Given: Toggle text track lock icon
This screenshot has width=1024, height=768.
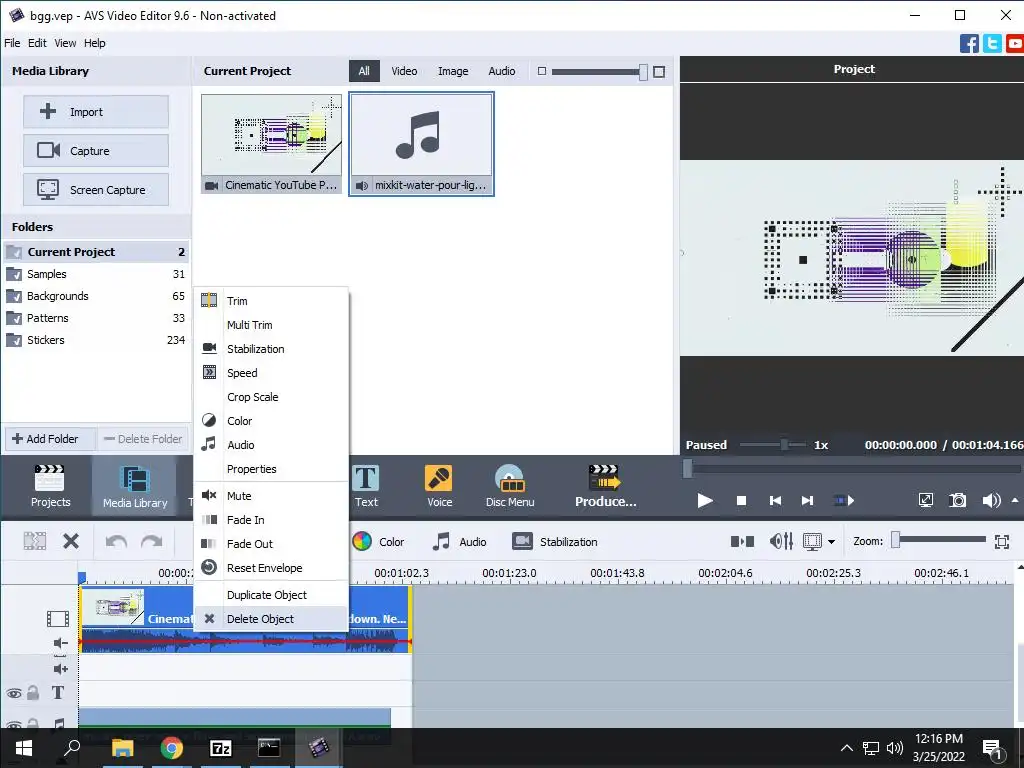Looking at the screenshot, I should (33, 692).
